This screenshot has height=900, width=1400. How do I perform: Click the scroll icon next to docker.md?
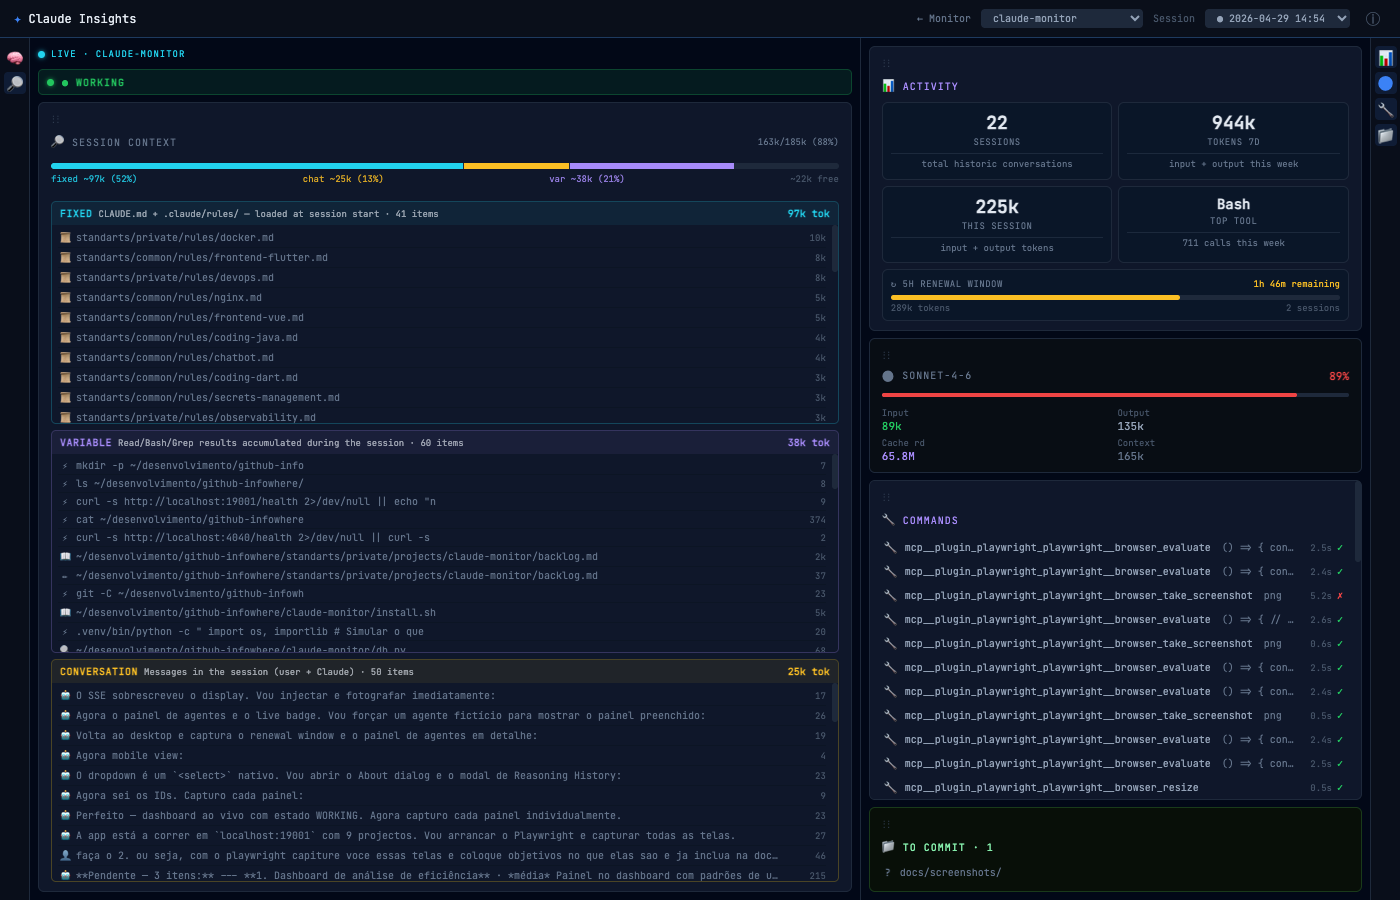click(x=65, y=238)
